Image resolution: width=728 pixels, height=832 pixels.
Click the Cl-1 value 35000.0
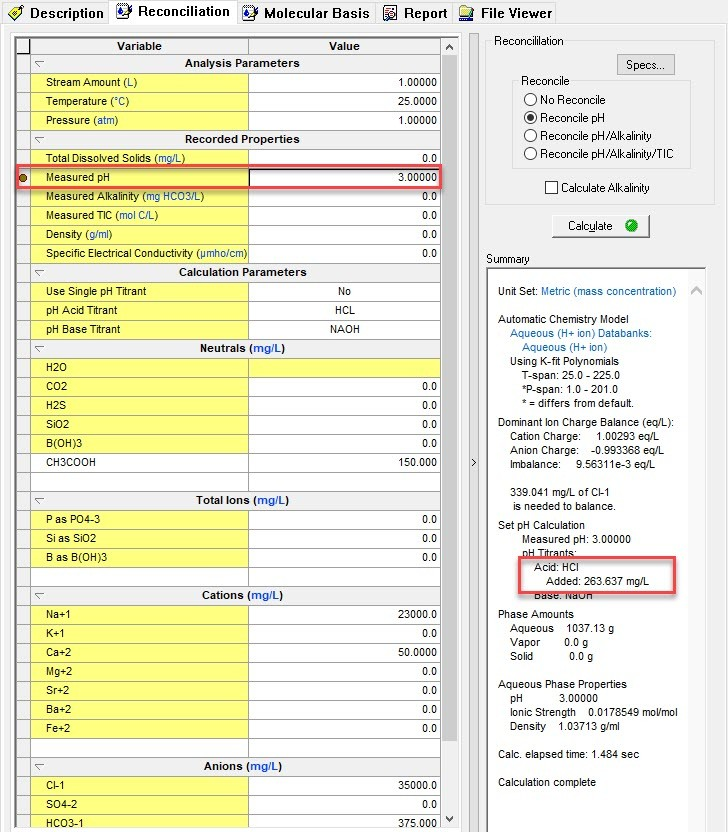tap(344, 785)
